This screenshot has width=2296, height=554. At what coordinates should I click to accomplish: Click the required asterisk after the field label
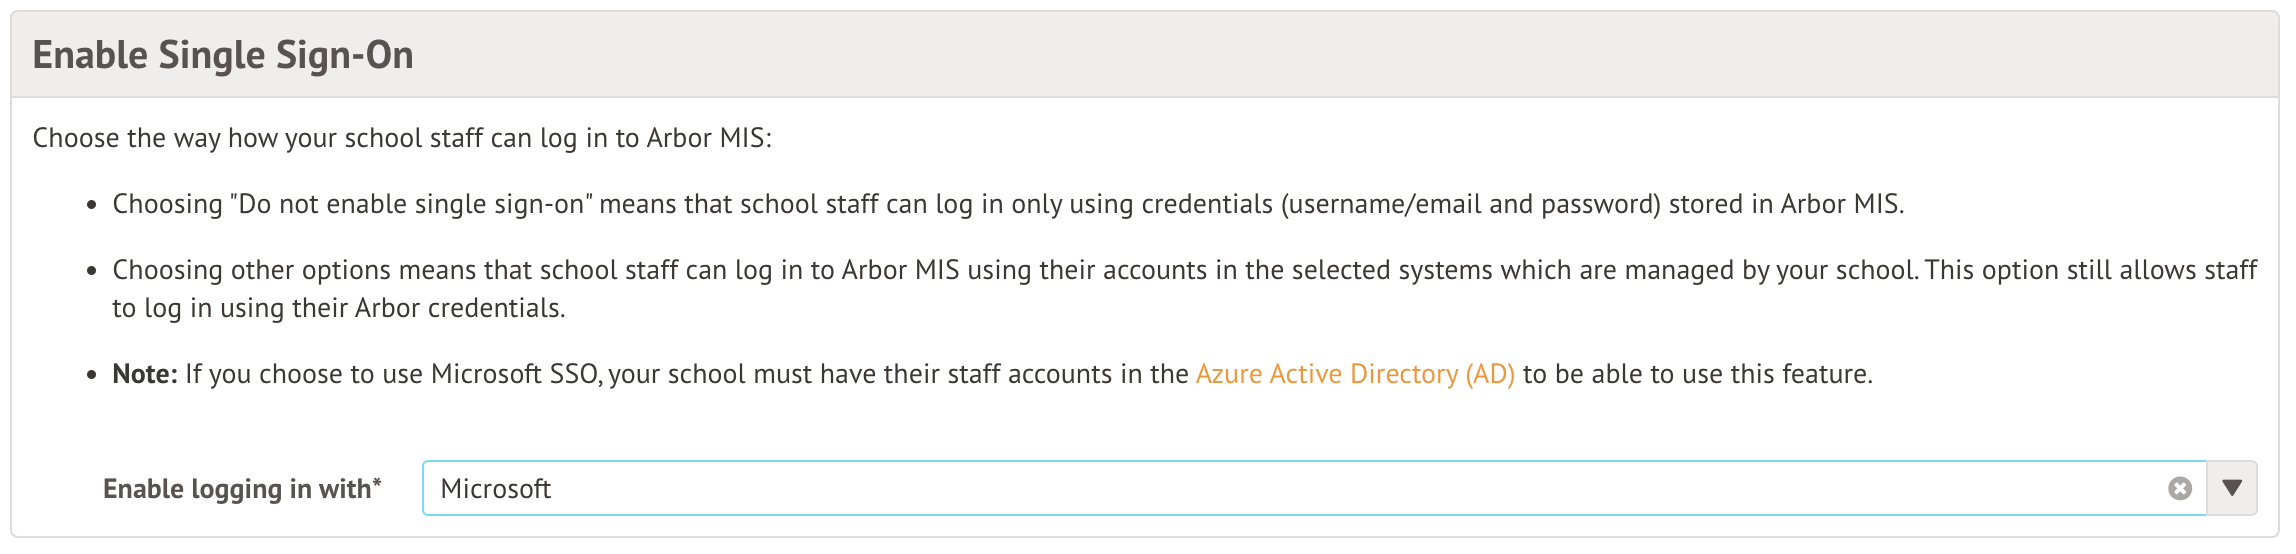[377, 484]
